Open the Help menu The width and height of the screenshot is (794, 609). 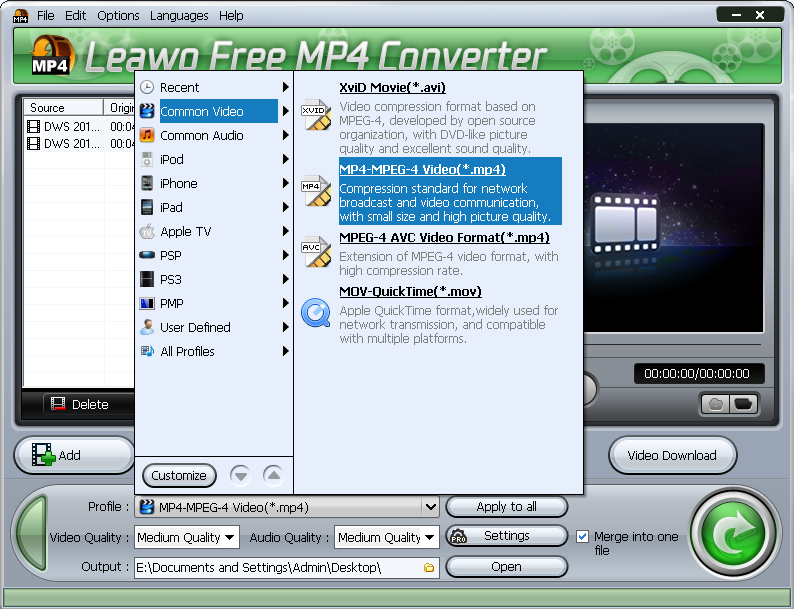(x=231, y=16)
